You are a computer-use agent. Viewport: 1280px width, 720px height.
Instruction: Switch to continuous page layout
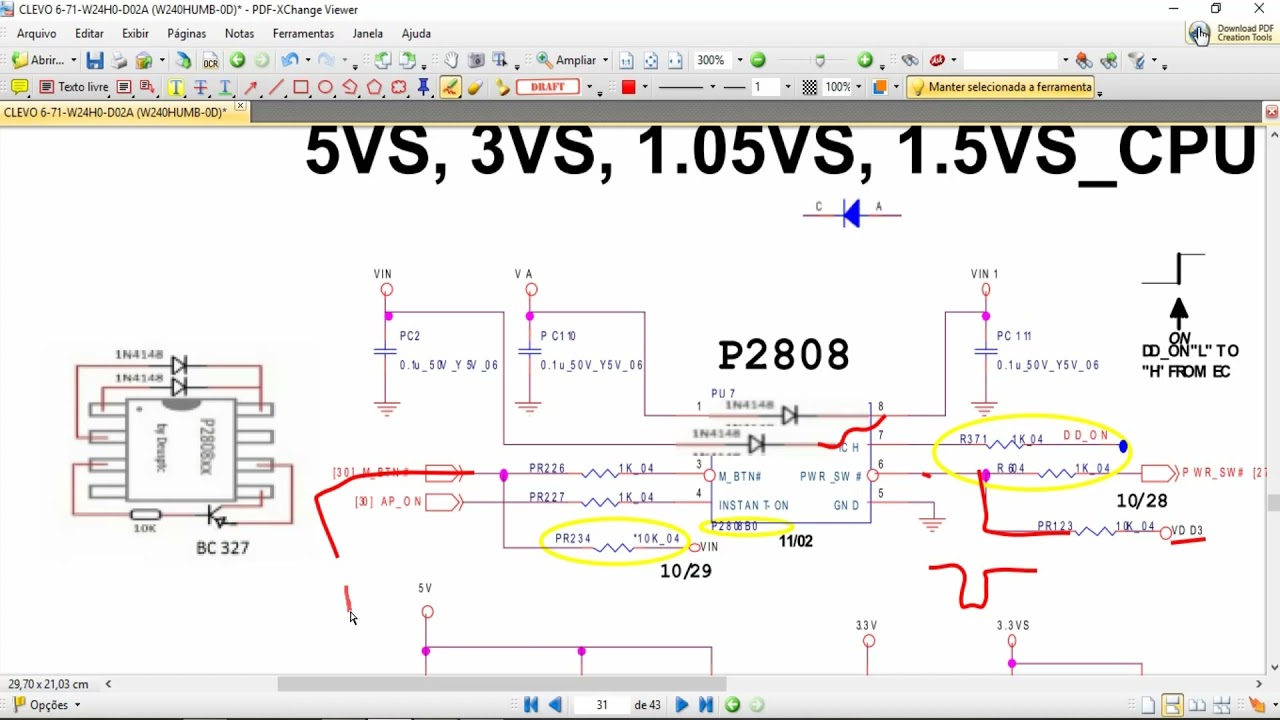click(1172, 705)
